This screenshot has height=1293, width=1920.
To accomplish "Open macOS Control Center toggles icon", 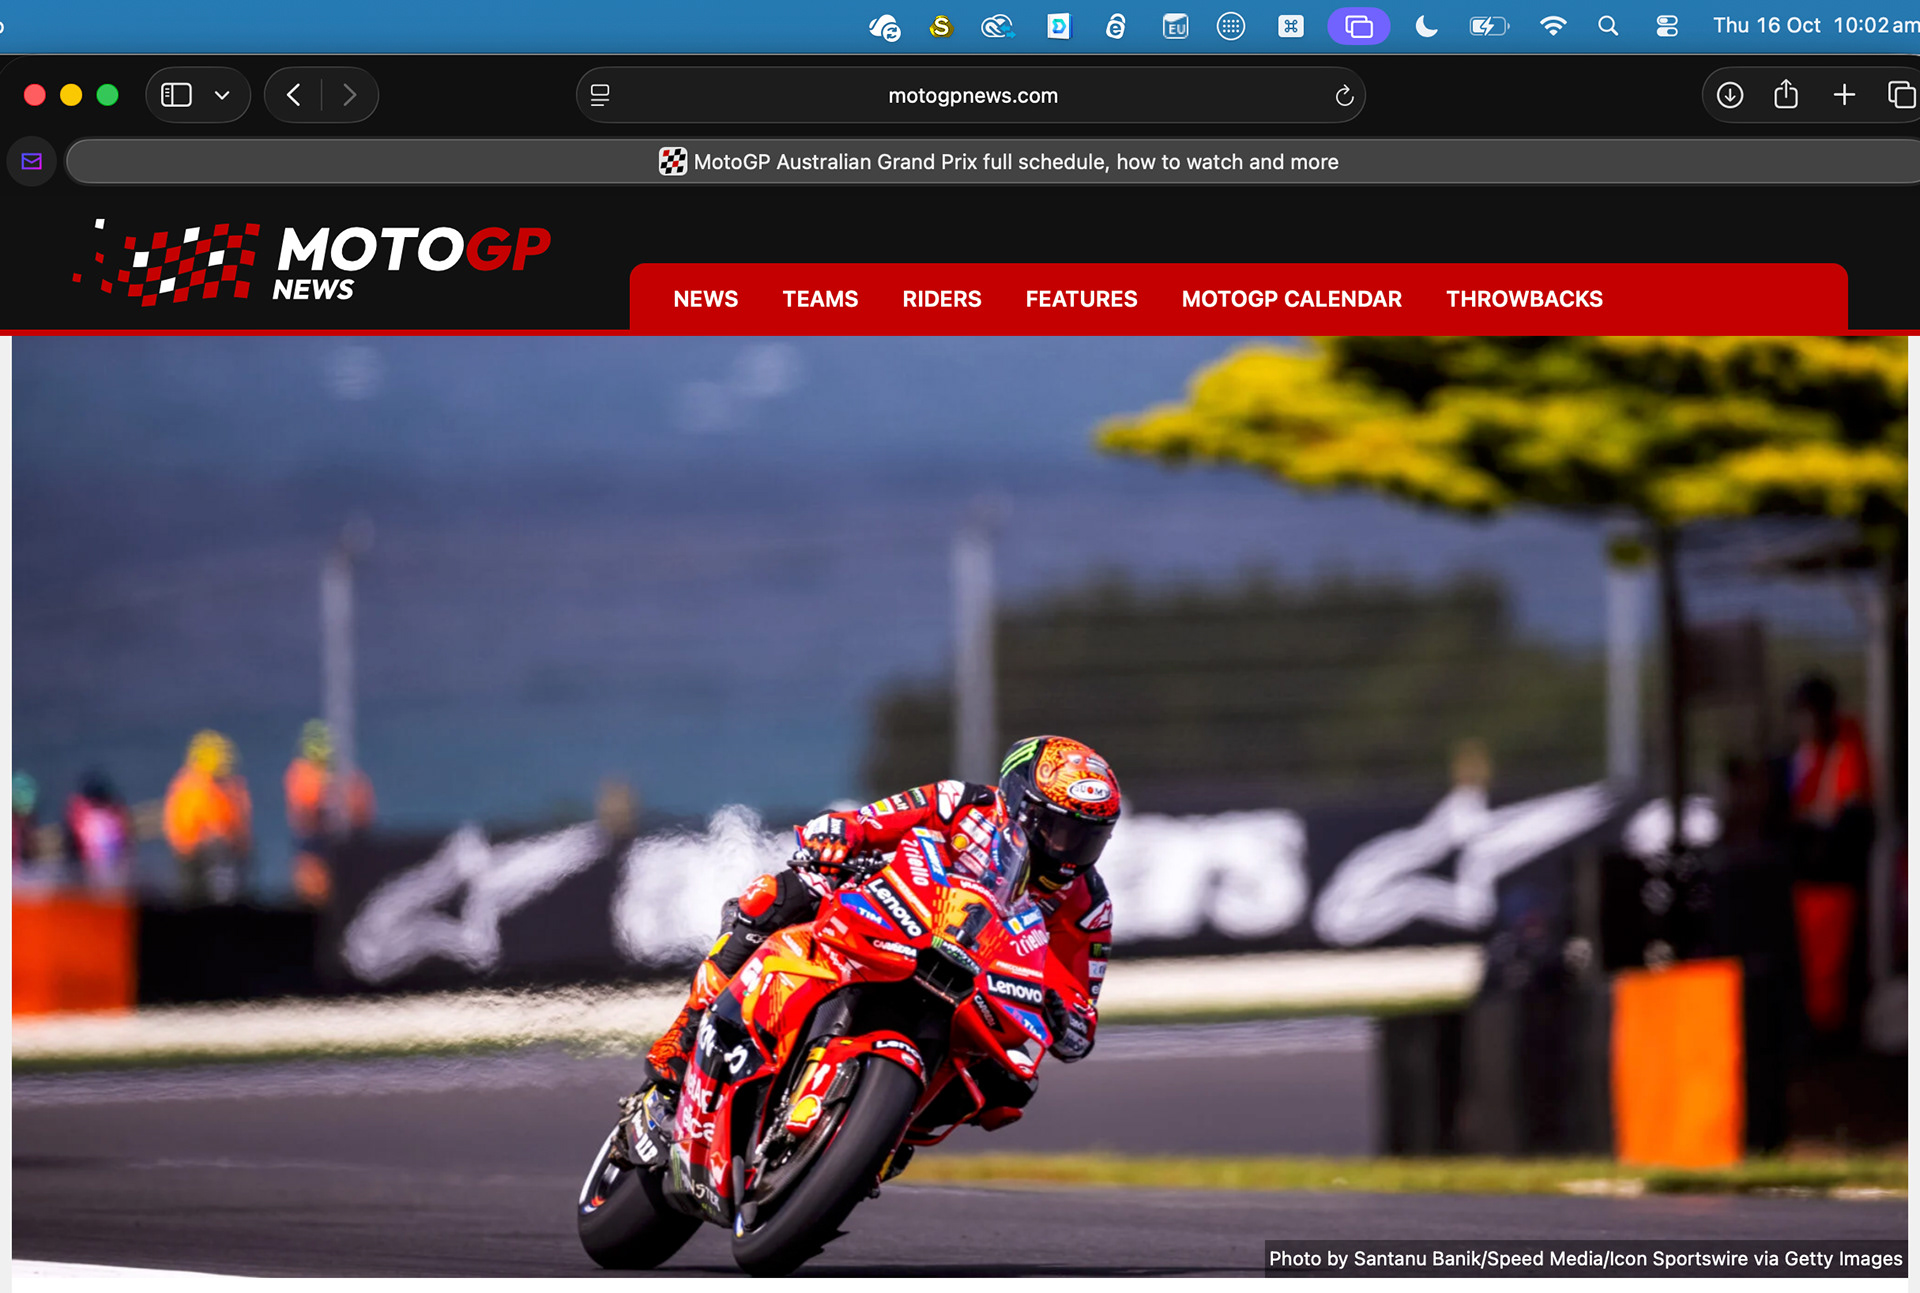I will coord(1666,26).
